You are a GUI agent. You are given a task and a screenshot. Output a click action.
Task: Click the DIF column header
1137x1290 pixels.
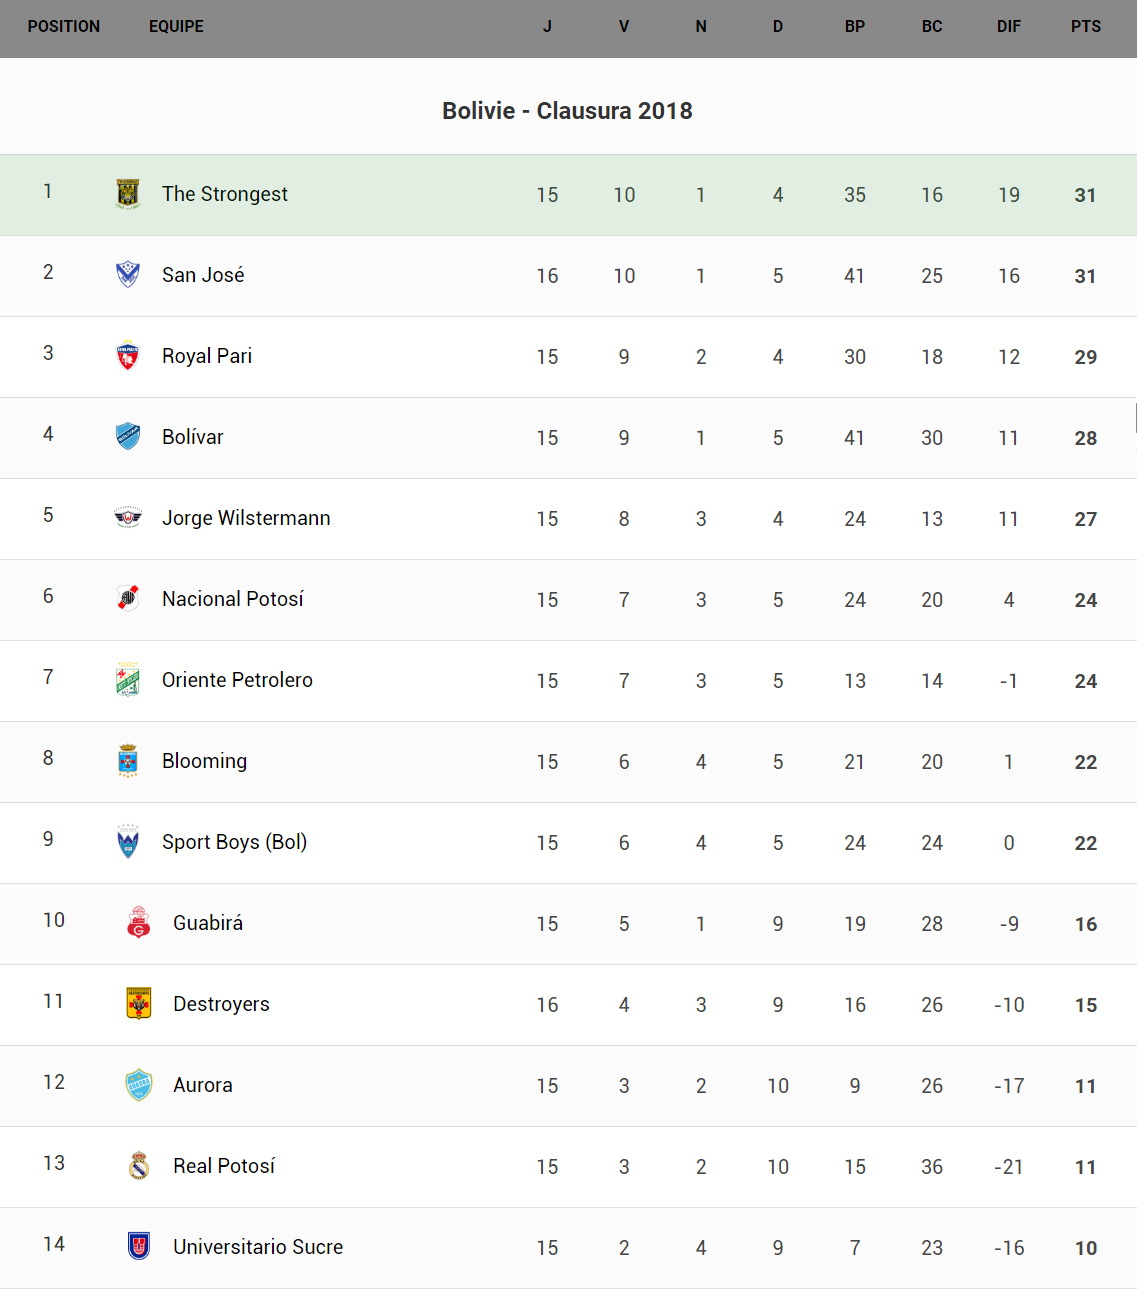(1008, 27)
